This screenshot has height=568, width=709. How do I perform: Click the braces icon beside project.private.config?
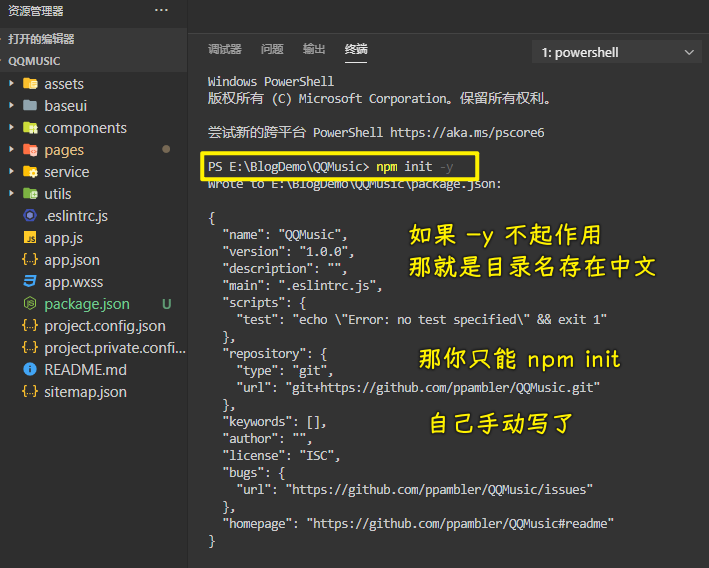pyautogui.click(x=30, y=347)
